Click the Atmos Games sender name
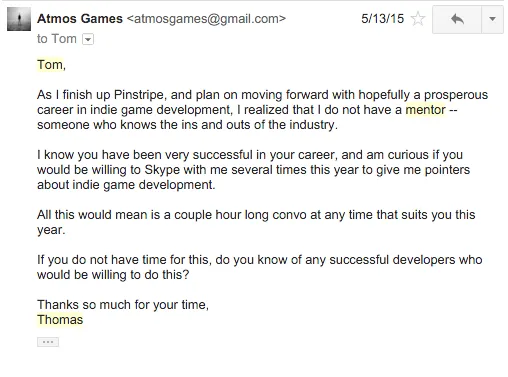 [80, 19]
